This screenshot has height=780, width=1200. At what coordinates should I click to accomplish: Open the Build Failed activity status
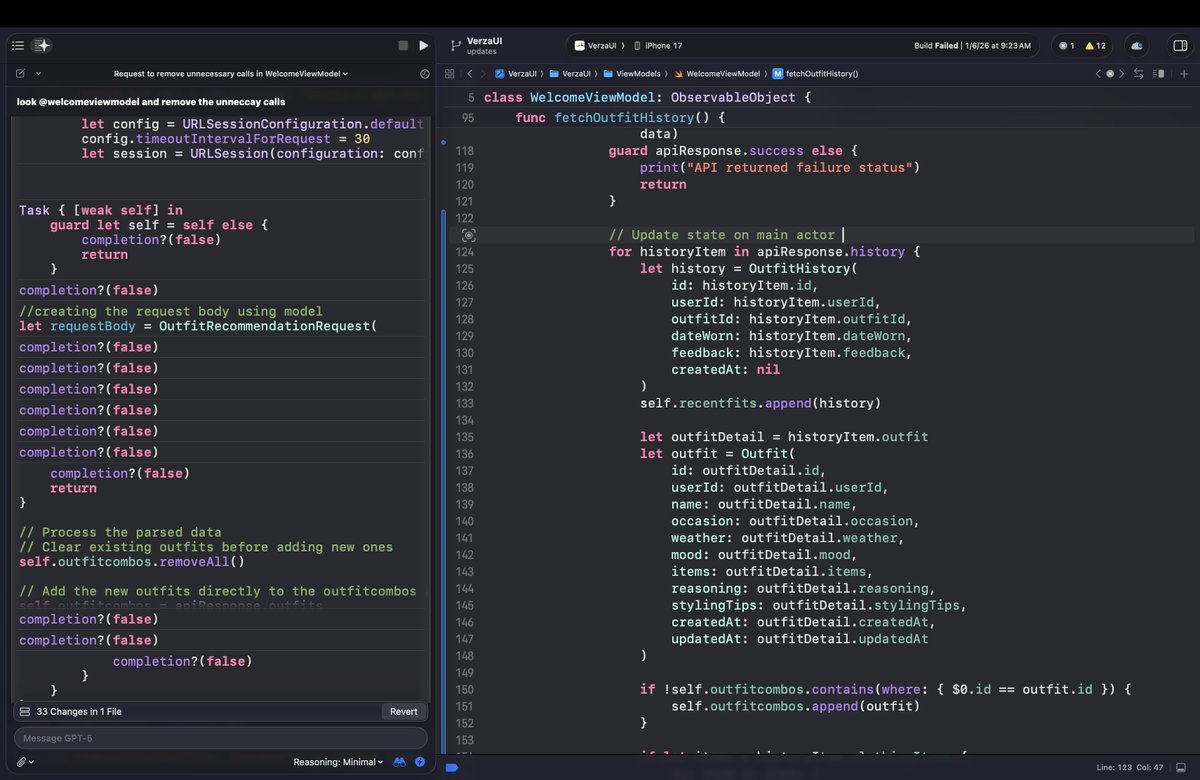pyautogui.click(x=972, y=46)
